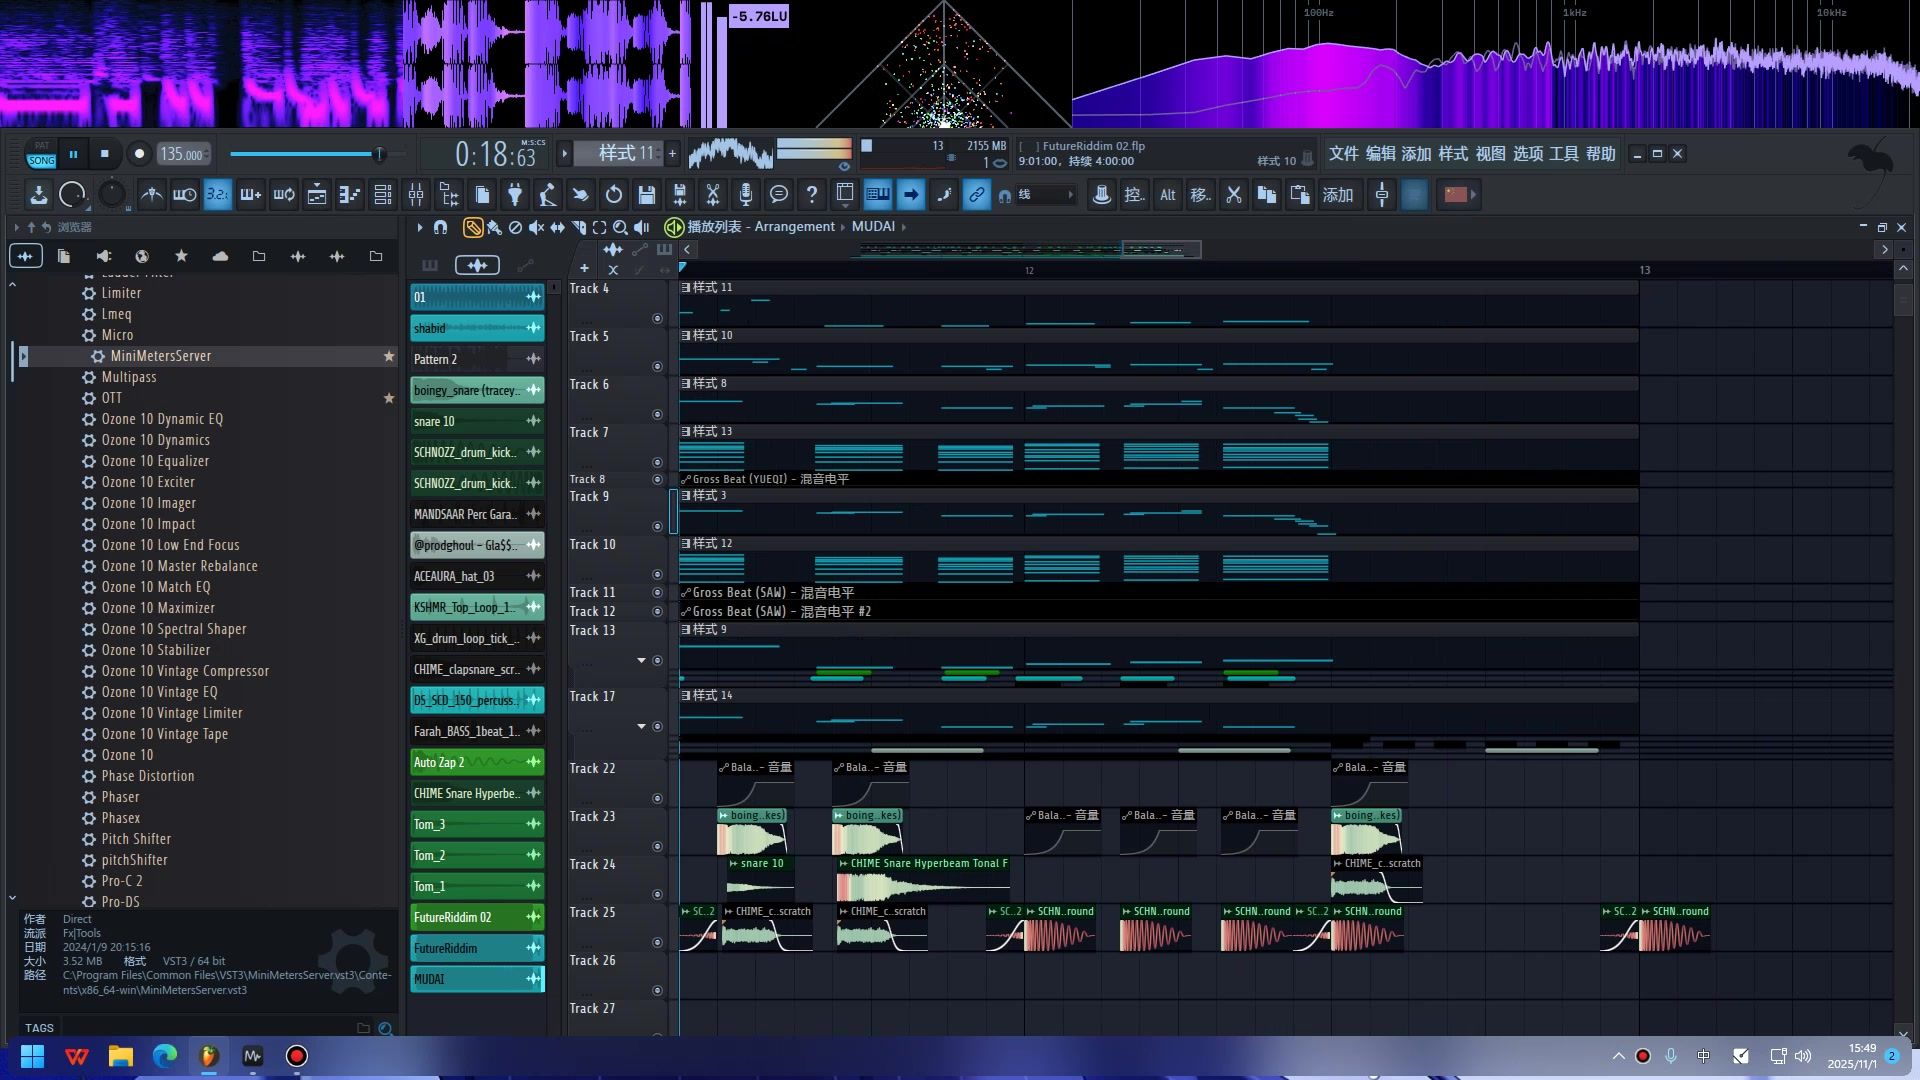Select the Zoom magnifier tool in playlist
The width and height of the screenshot is (1920, 1080).
tap(620, 228)
